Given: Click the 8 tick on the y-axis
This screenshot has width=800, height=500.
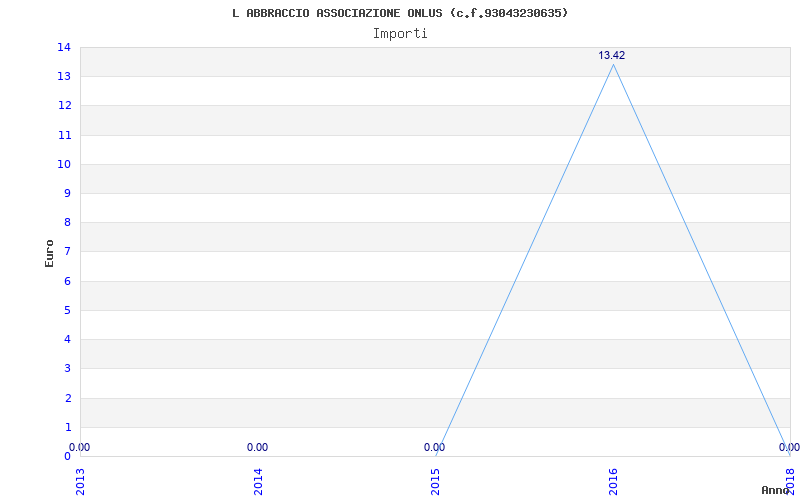Looking at the screenshot, I should pyautogui.click(x=68, y=222).
